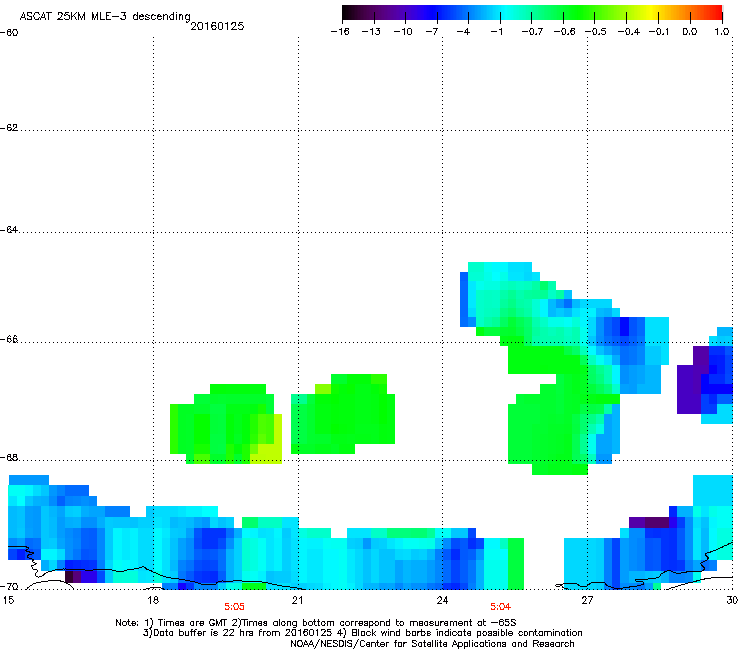This screenshot has height=650, width=740.
Task: Click the -1 colorbar tick label
Action: 496,32
